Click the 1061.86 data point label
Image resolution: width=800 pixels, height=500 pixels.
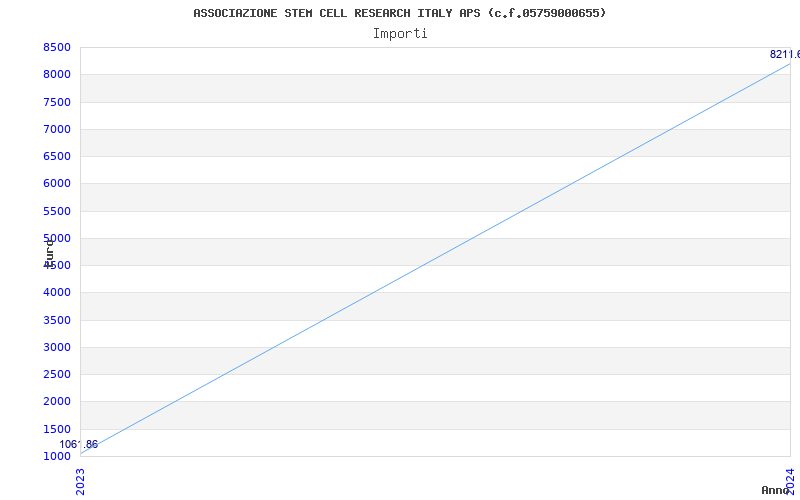(x=79, y=444)
